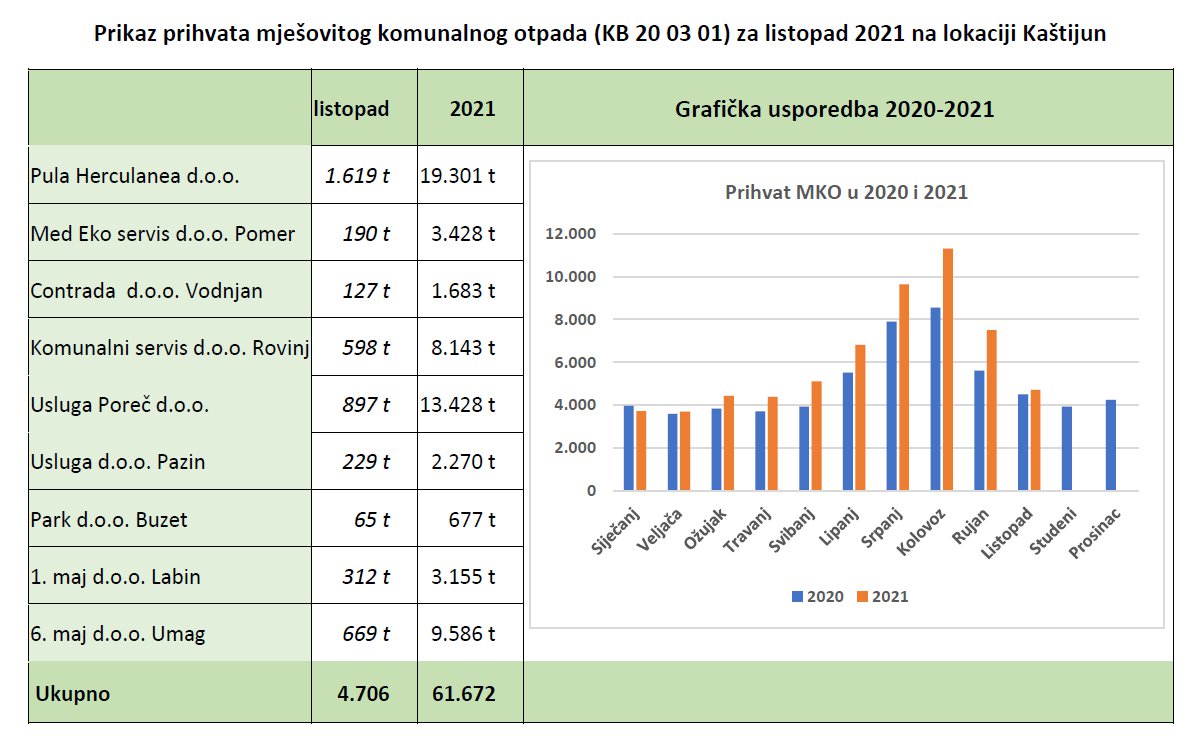Select the "10.000" y-axis label
Screen dimensions: 1198x753
point(571,276)
